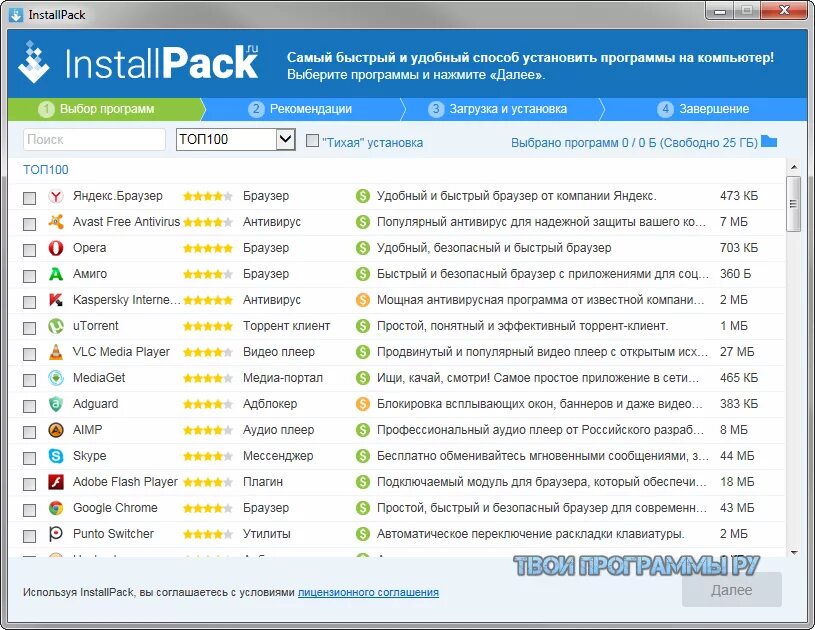815x630 pixels.
Task: Tick the Kaspersky Internet Security checkbox
Action: [30, 302]
